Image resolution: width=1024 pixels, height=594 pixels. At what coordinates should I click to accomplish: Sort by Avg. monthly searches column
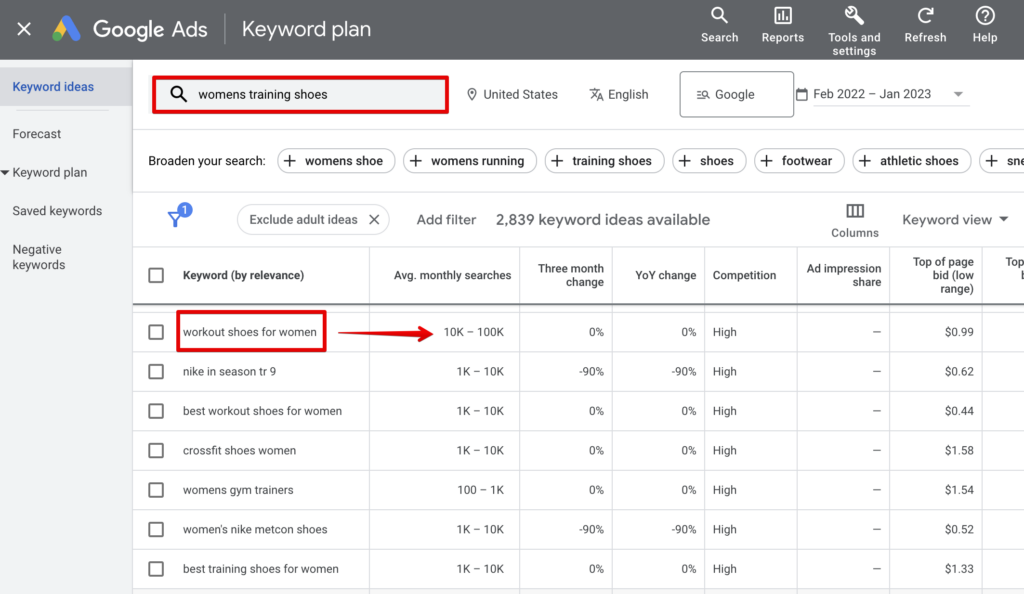pos(452,275)
